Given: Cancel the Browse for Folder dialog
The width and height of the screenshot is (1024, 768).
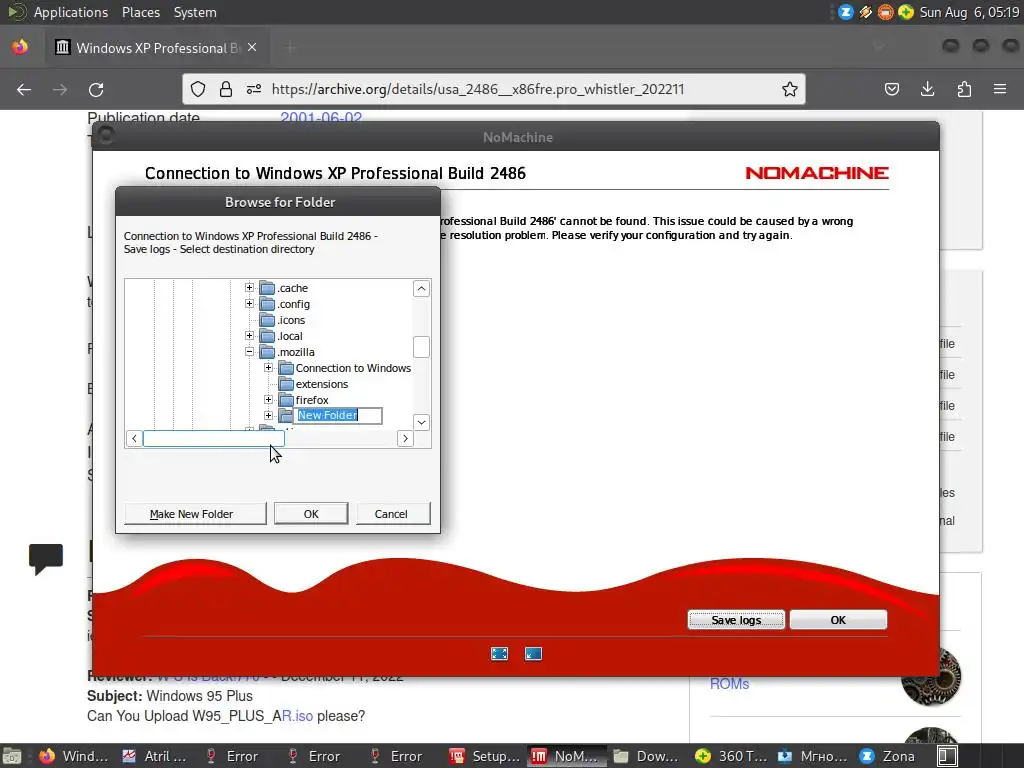Looking at the screenshot, I should (x=391, y=514).
